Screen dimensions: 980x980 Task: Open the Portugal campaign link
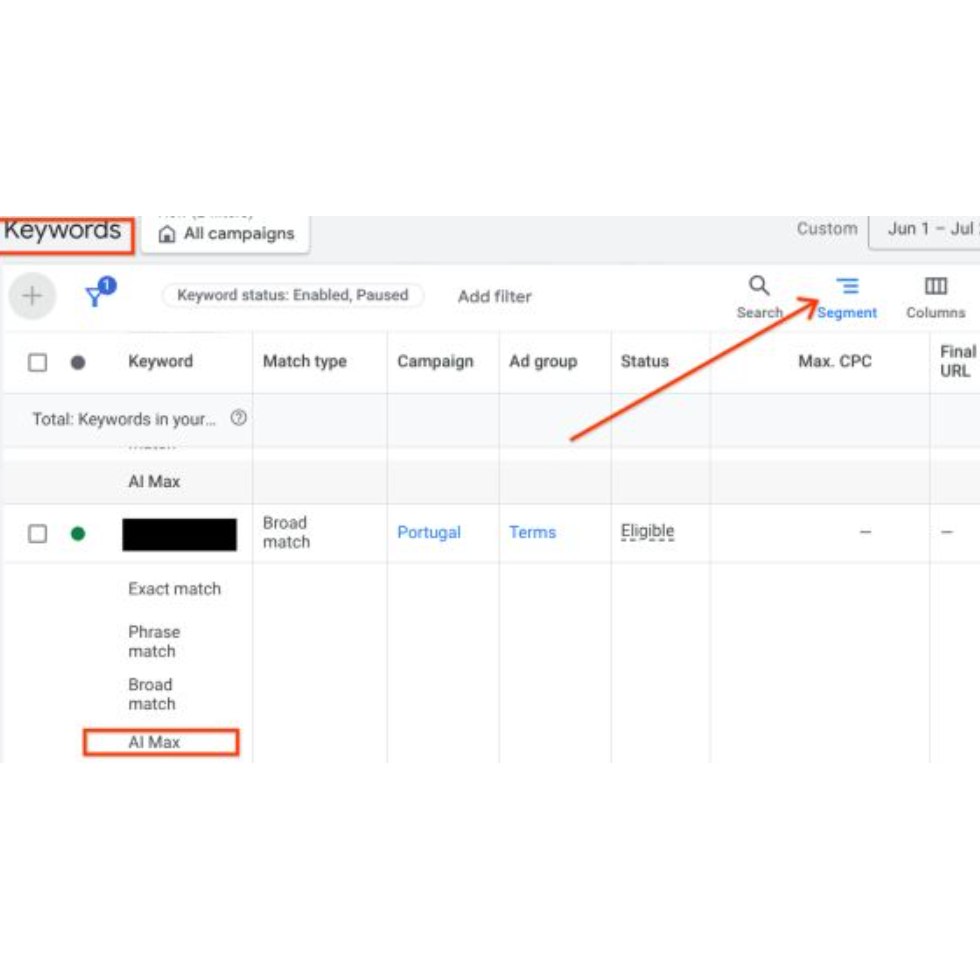pos(429,532)
